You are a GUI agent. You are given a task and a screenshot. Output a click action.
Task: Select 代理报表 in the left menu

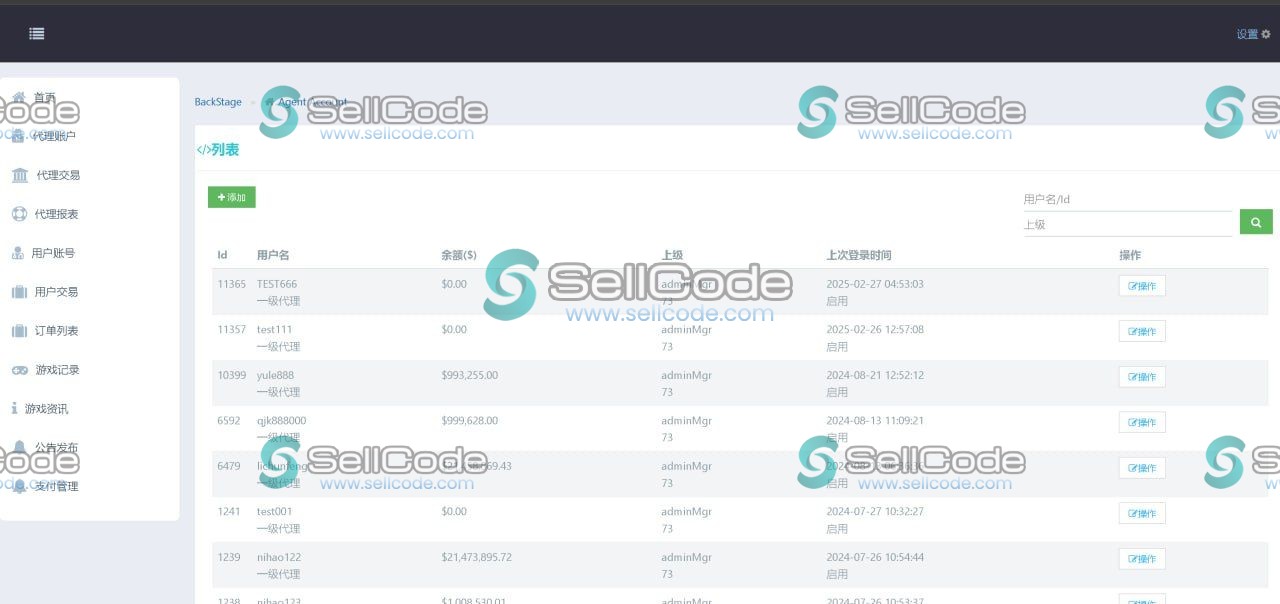pyautogui.click(x=57, y=213)
